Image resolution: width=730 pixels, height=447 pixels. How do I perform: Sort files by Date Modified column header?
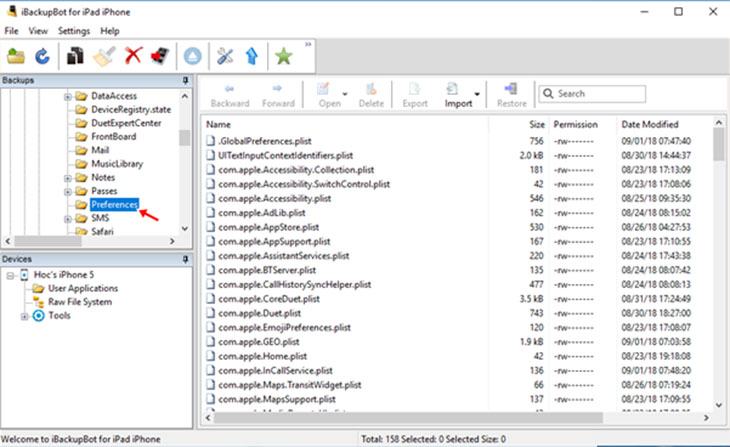click(649, 124)
